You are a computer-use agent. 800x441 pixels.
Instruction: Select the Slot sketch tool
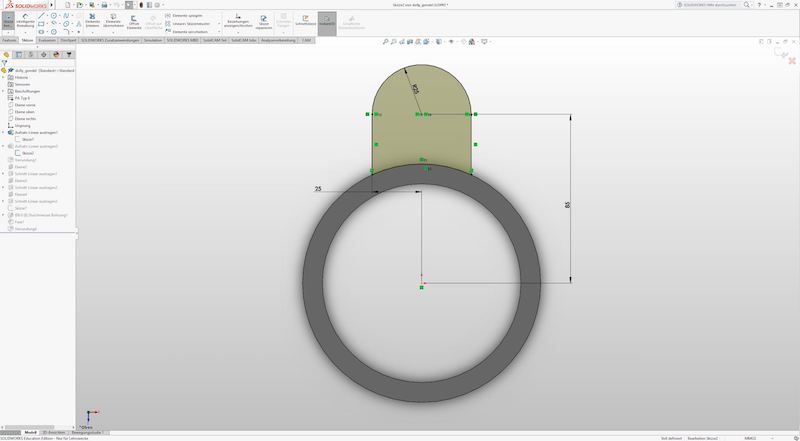(x=41, y=32)
